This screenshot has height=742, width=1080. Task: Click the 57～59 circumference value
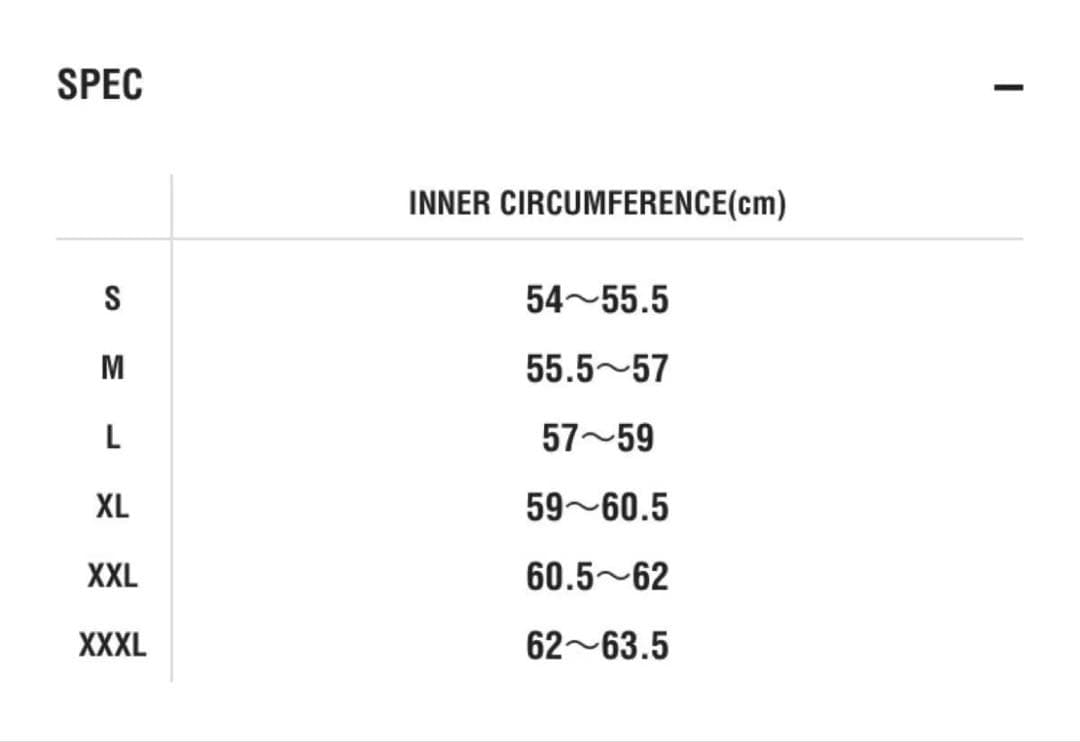(x=597, y=438)
